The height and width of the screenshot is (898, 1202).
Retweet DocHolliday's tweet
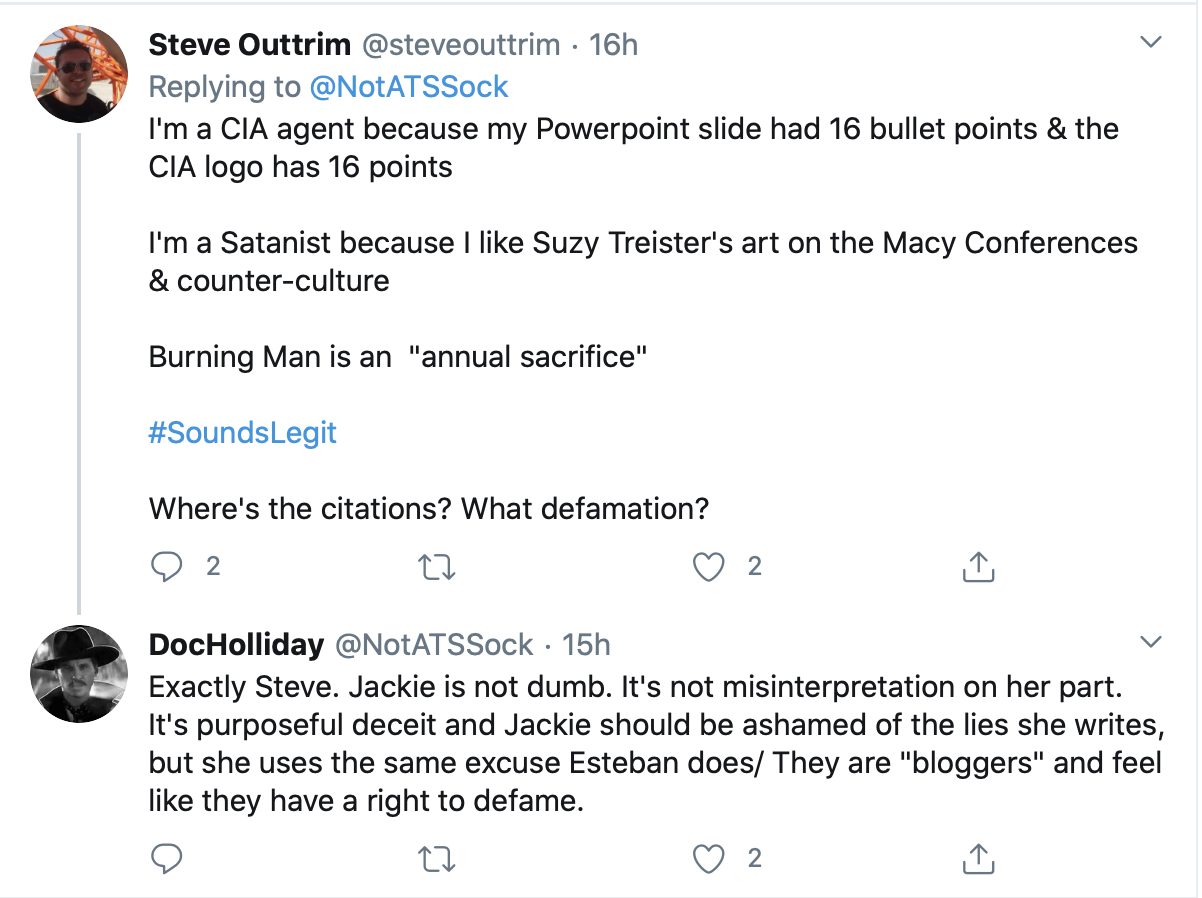point(437,857)
